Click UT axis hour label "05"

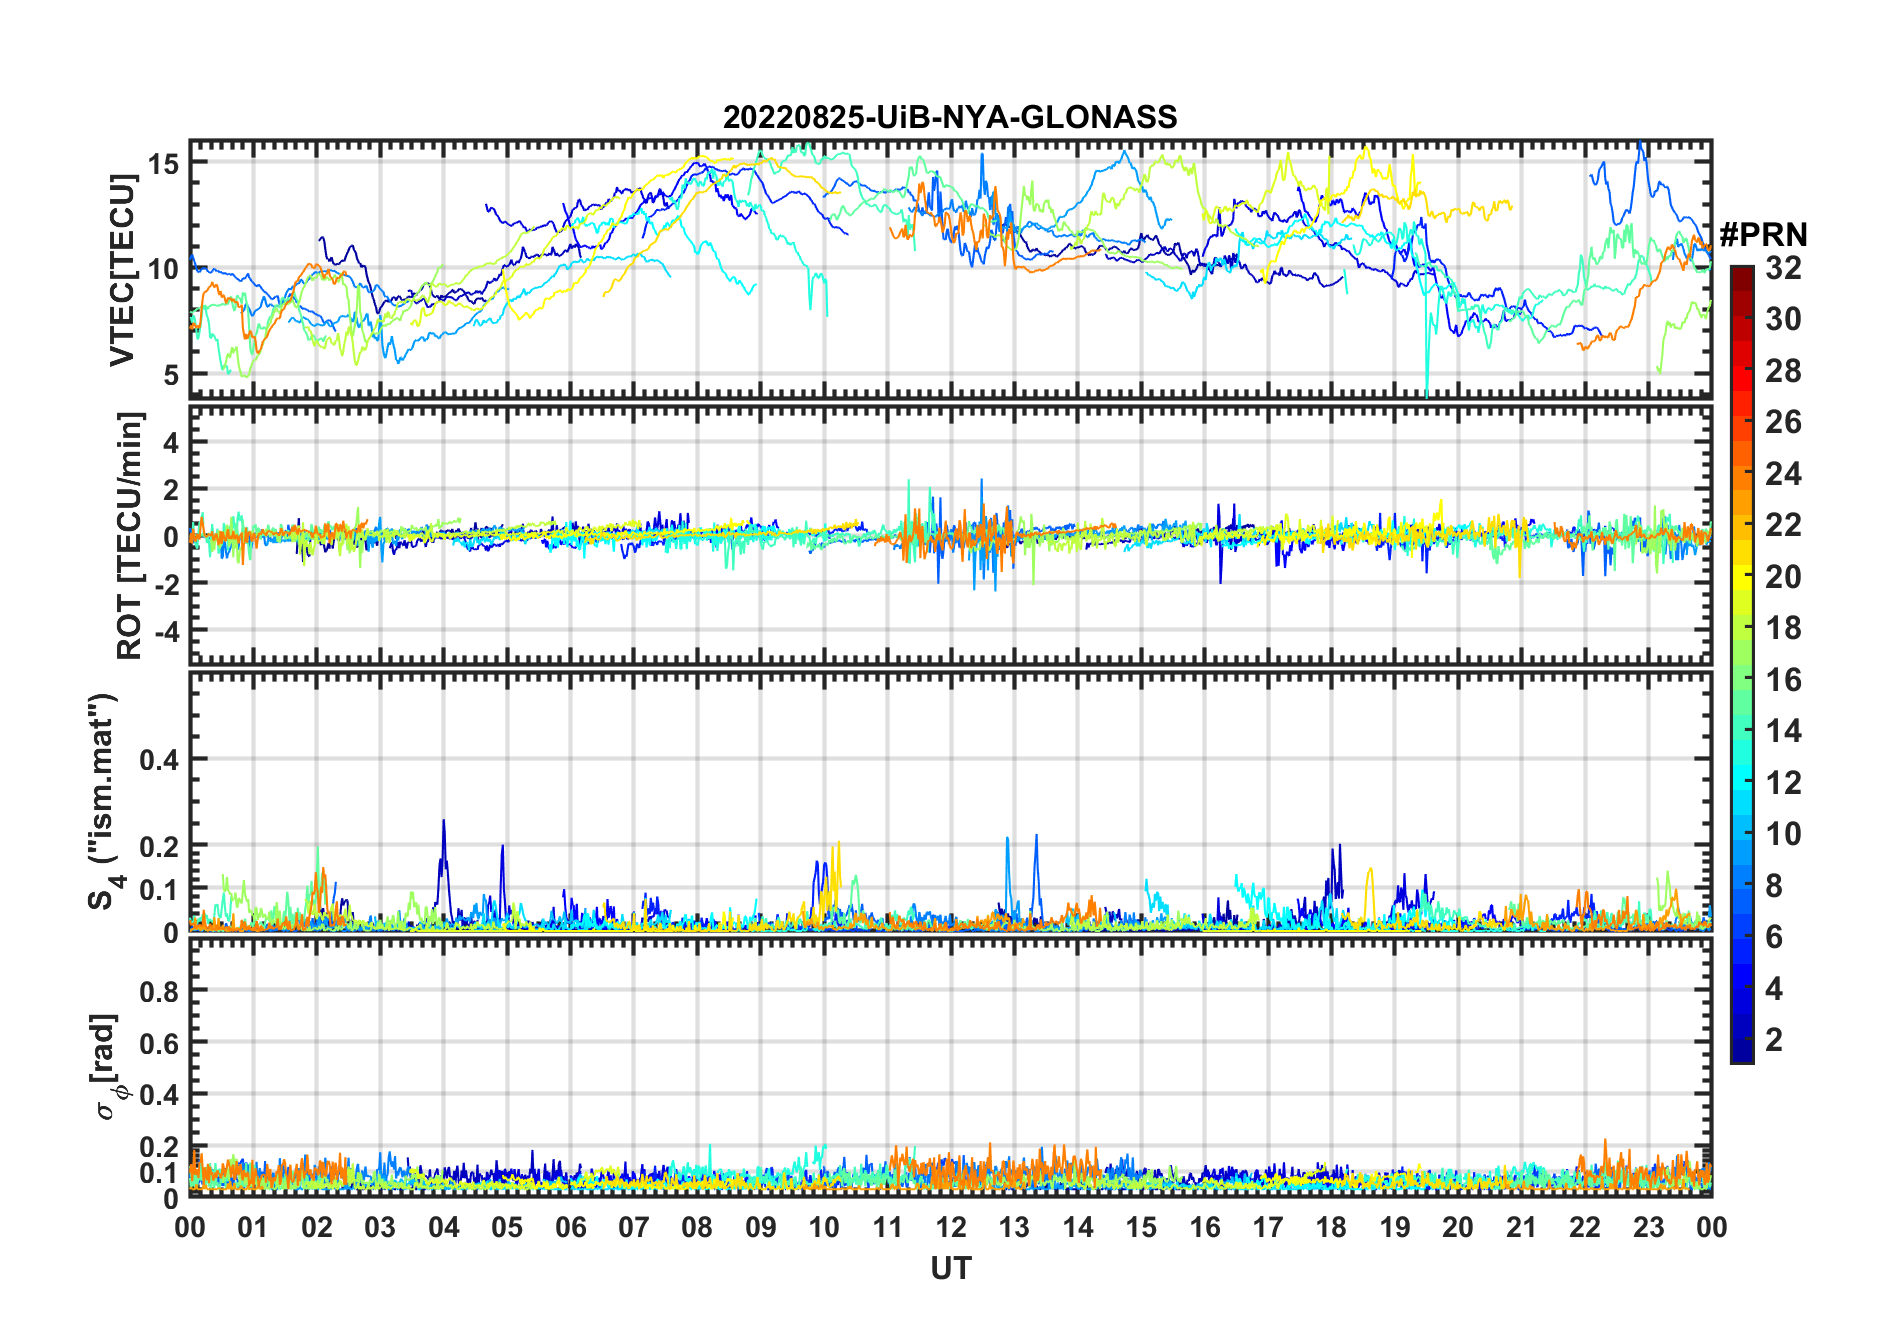(507, 1227)
